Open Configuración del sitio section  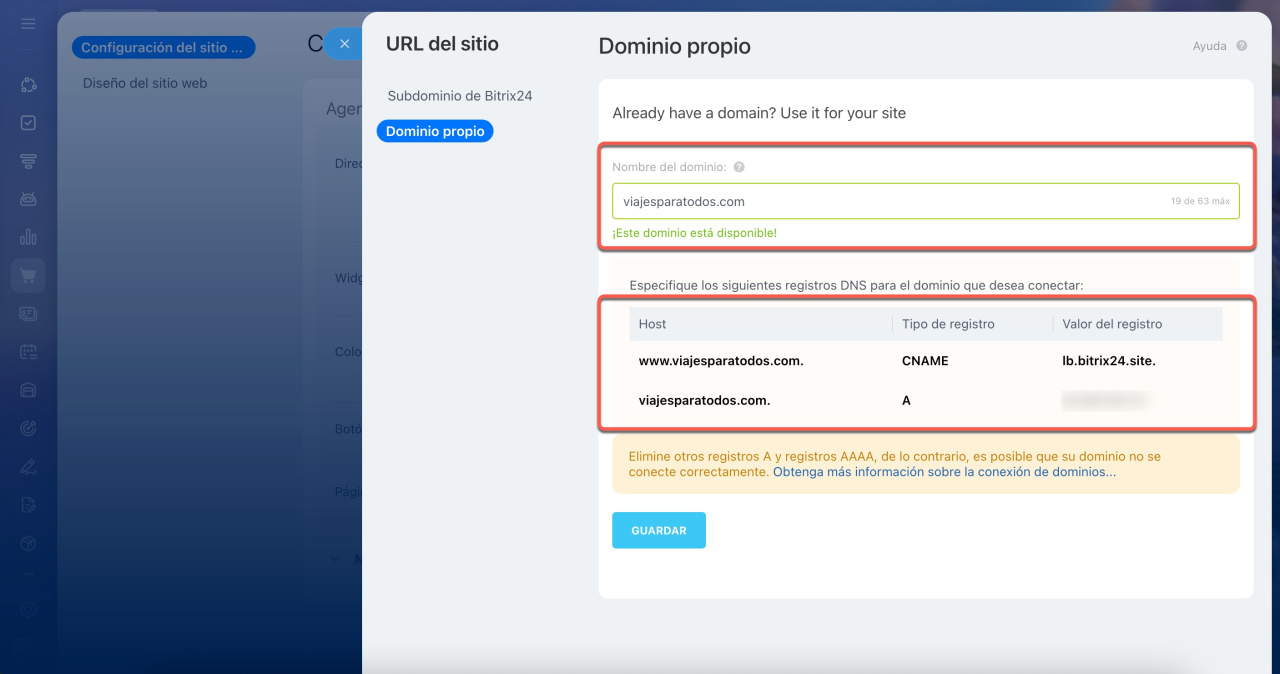tap(162, 47)
